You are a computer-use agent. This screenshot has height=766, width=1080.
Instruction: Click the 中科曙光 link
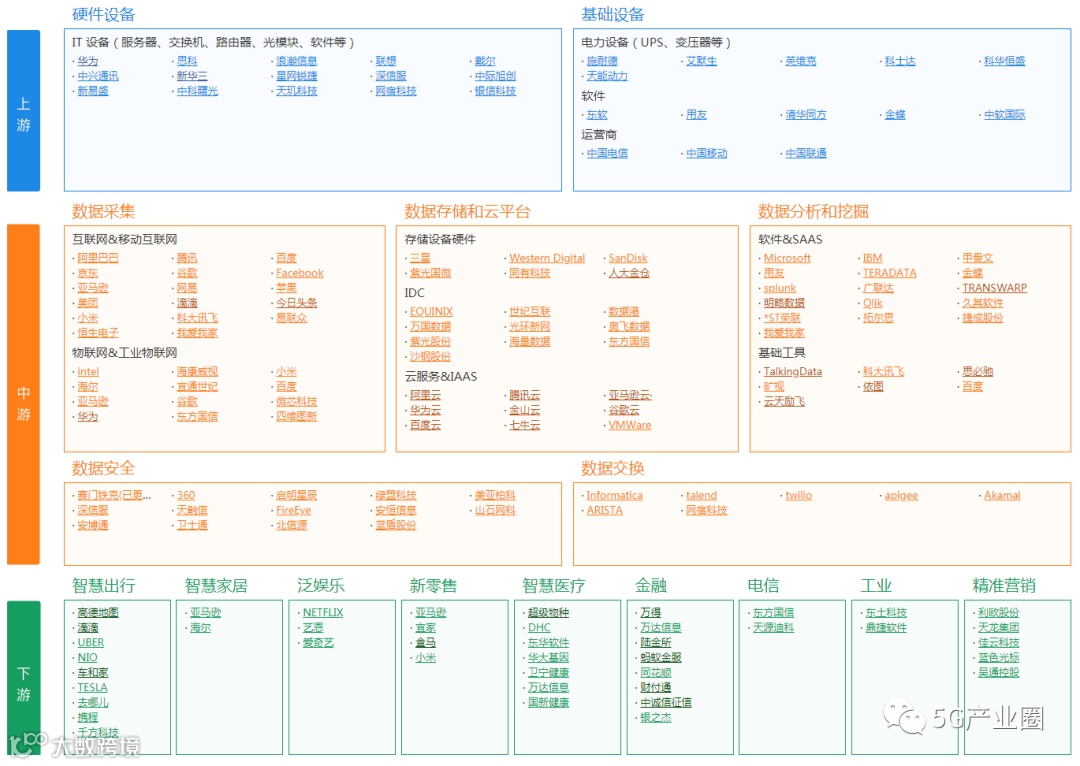click(197, 91)
